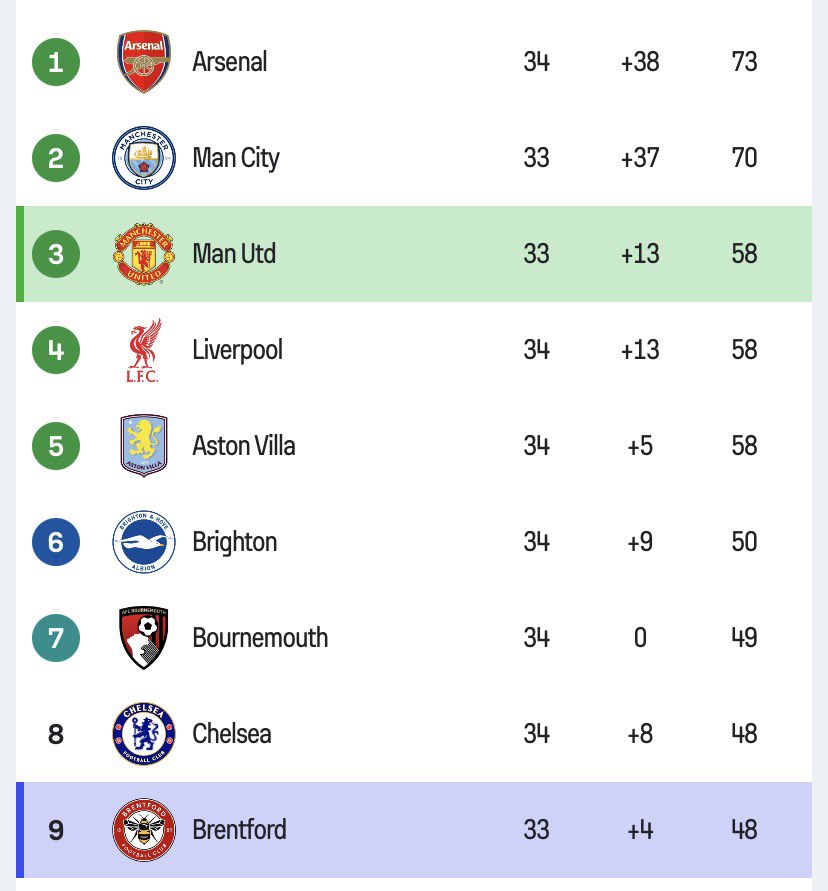Click the Chelsea club crest
Viewport: 828px width, 891px height.
[x=144, y=734]
